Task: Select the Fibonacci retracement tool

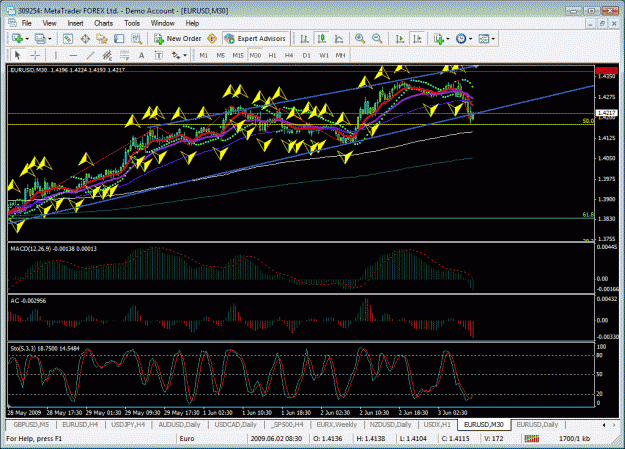Action: [x=124, y=55]
